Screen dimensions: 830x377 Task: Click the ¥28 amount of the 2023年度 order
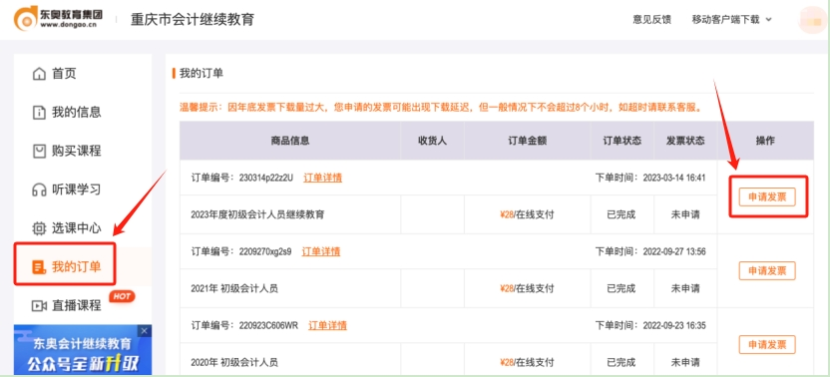tap(507, 215)
